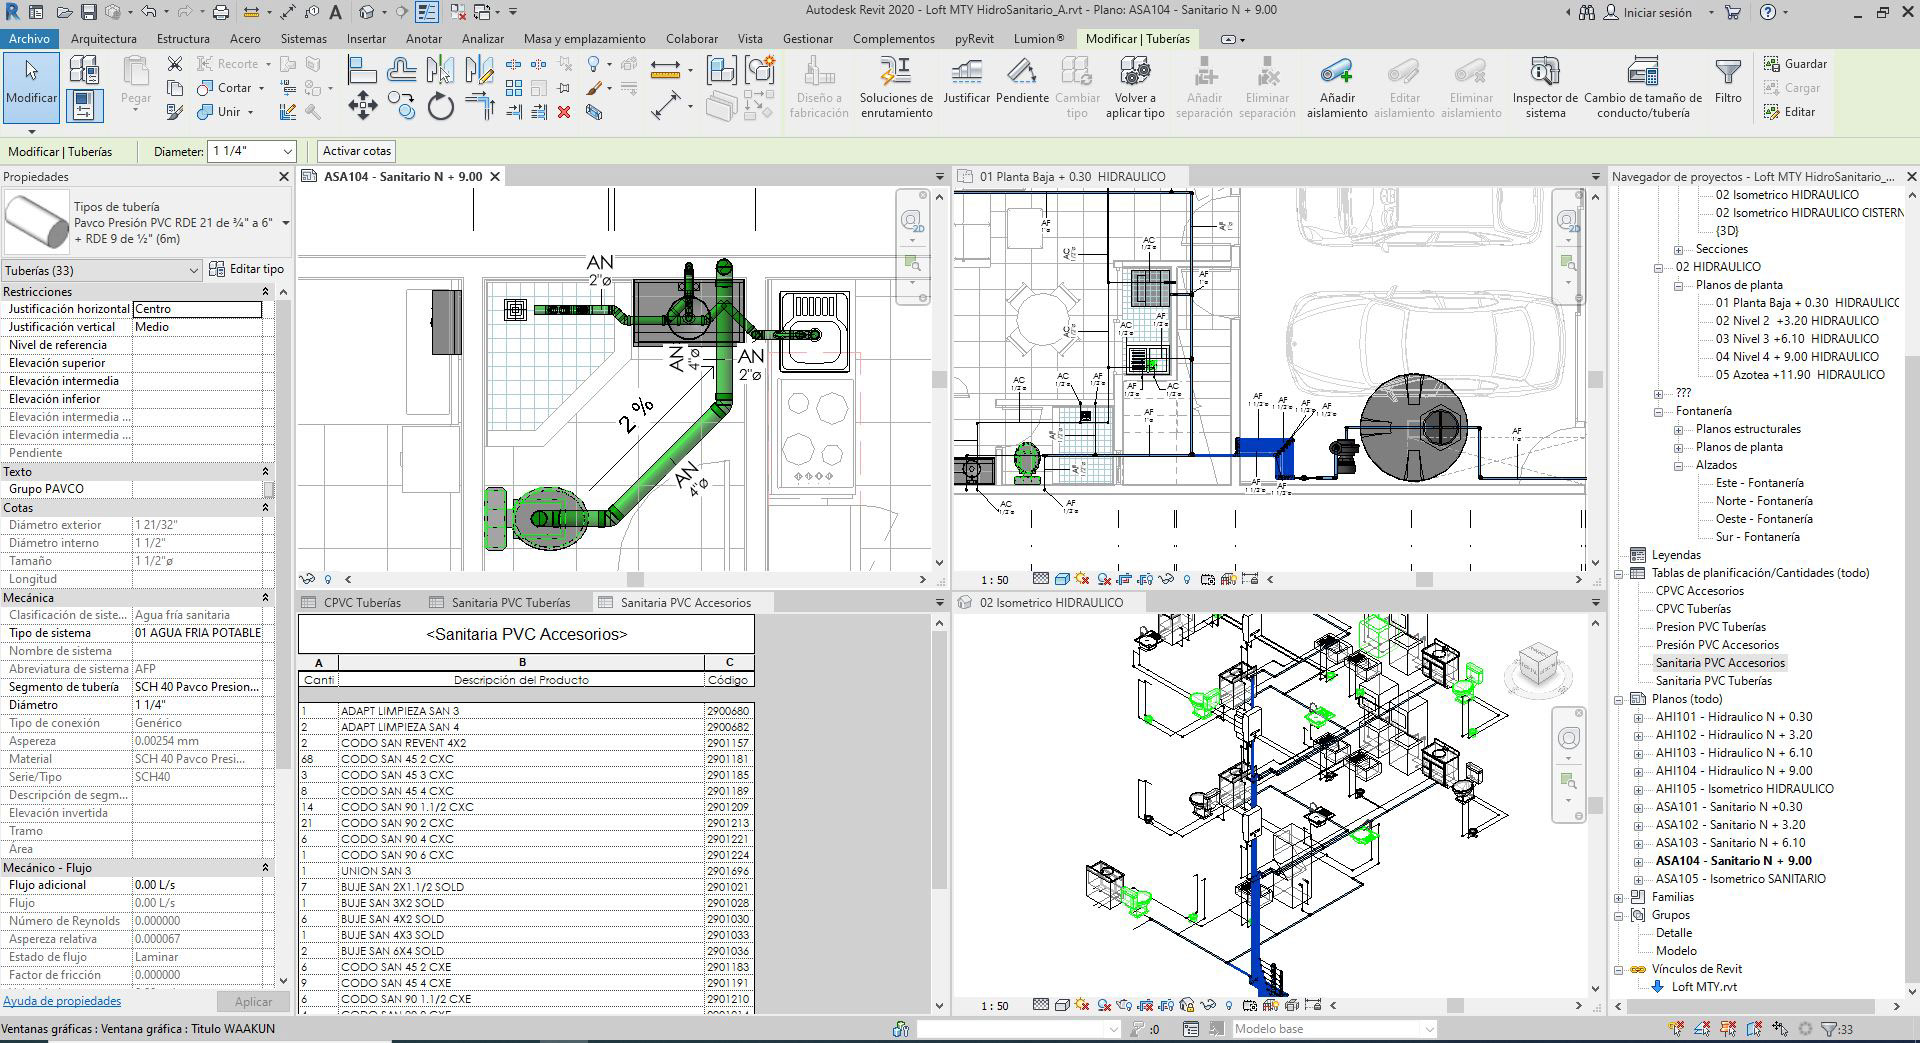Viewport: 1920px width, 1043px height.
Task: Toggle the properties palette button under Modificar
Action: 84,106
